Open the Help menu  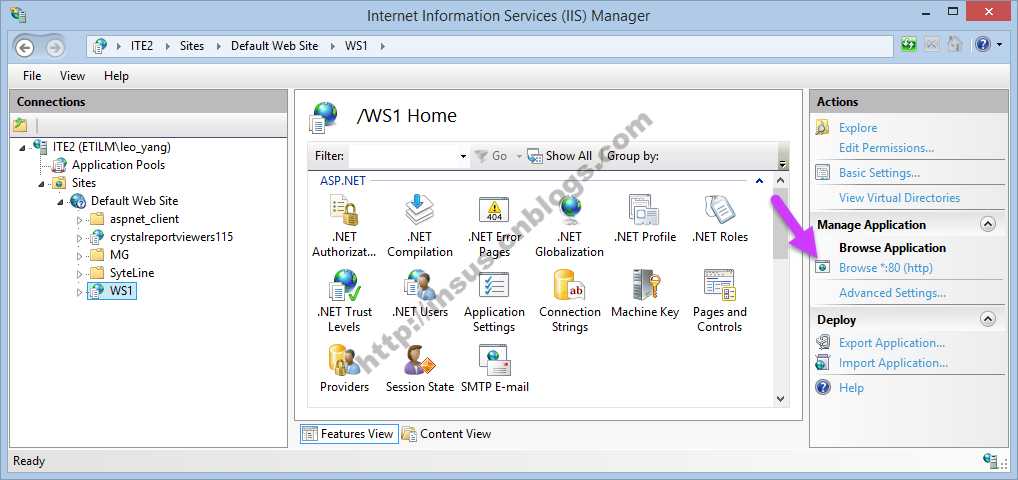pyautogui.click(x=116, y=76)
